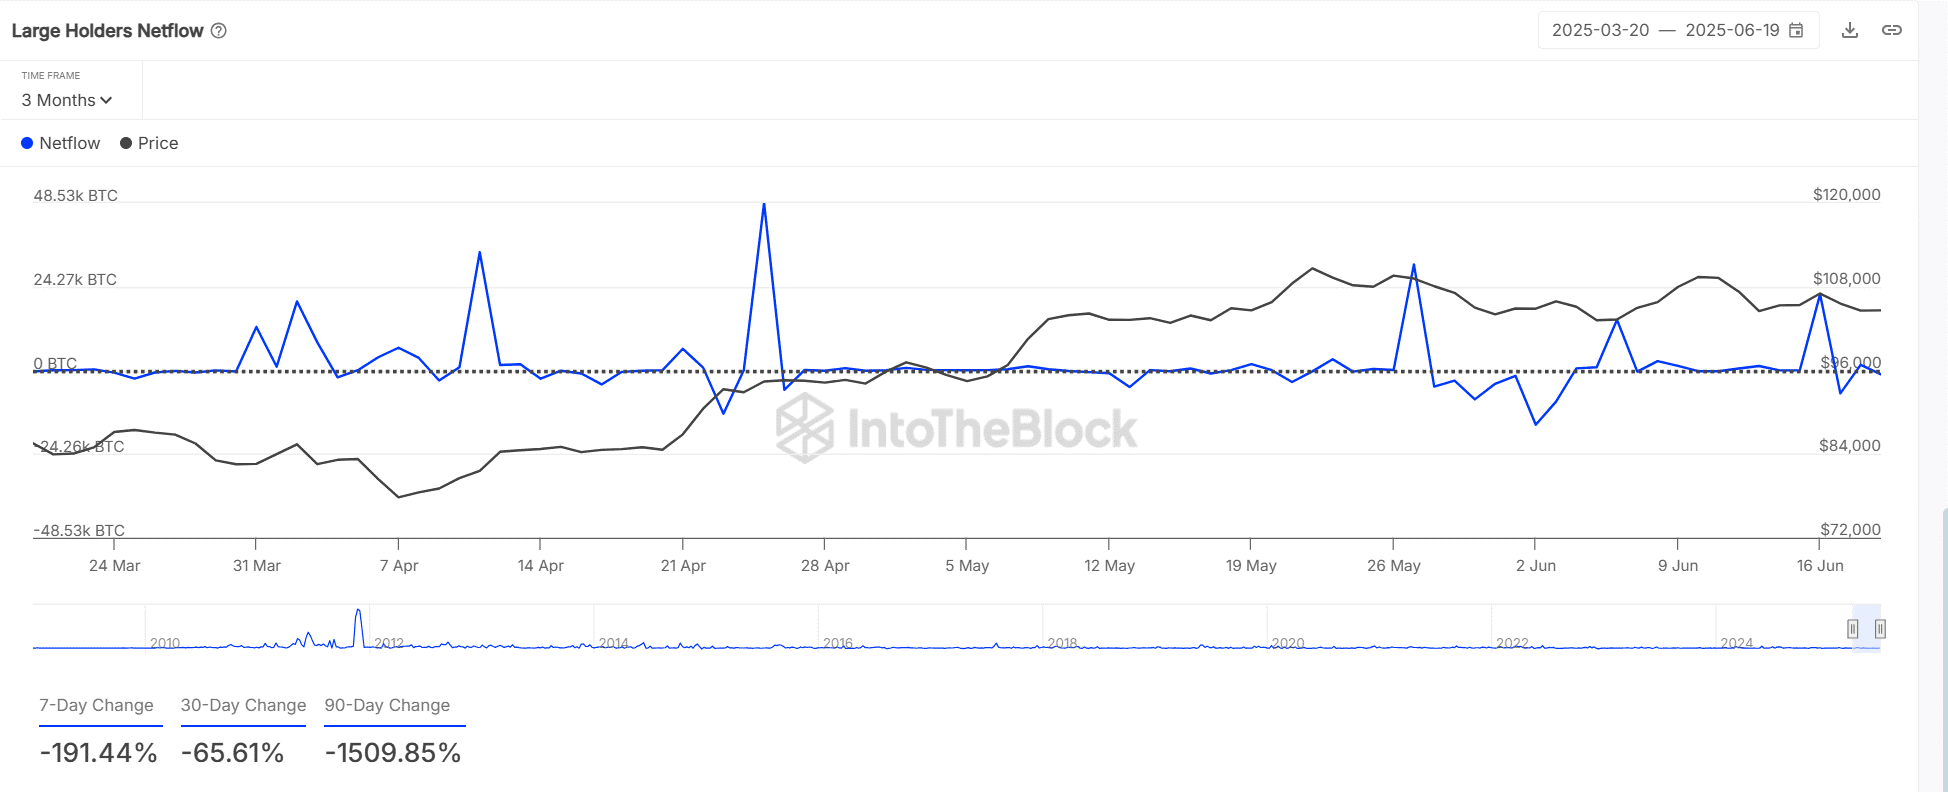Click the dark Price legend dot
This screenshot has height=792, width=1948.
pyautogui.click(x=126, y=143)
